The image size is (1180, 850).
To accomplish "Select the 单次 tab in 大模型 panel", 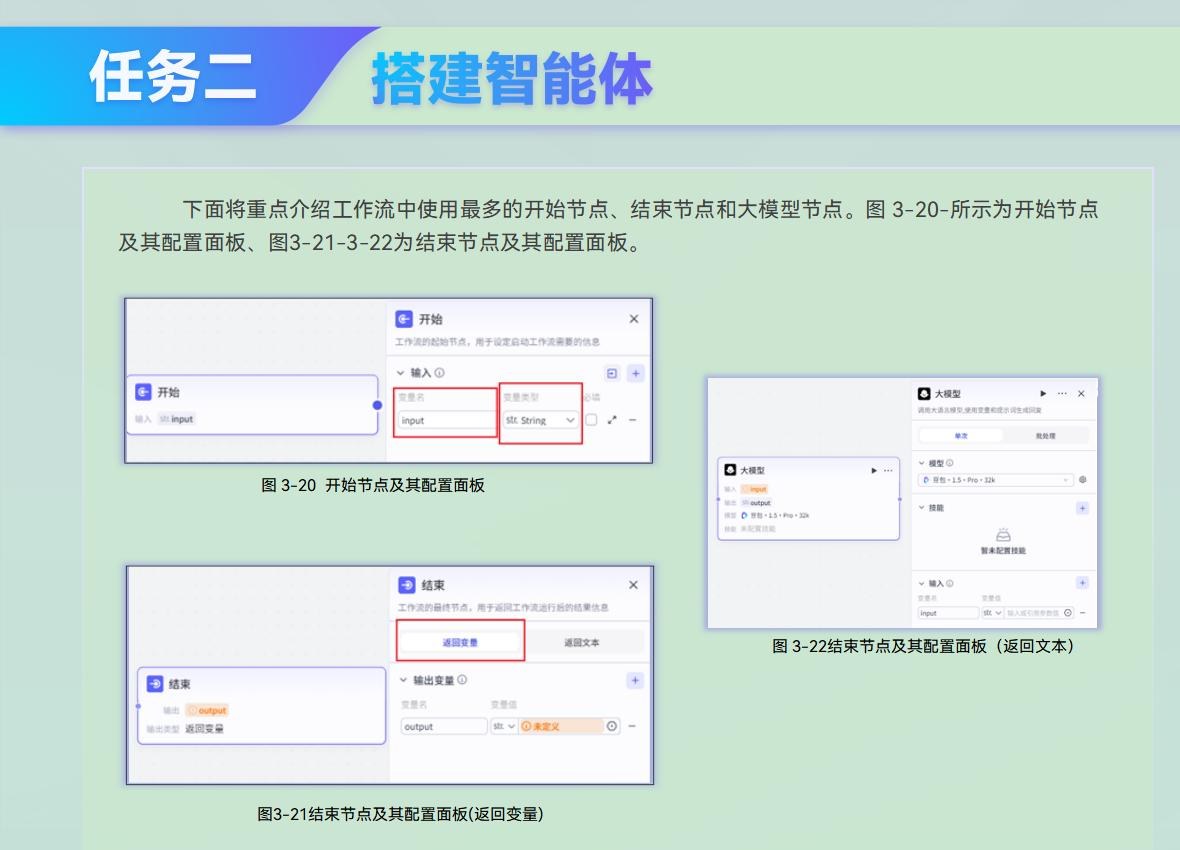I will pyautogui.click(x=961, y=436).
